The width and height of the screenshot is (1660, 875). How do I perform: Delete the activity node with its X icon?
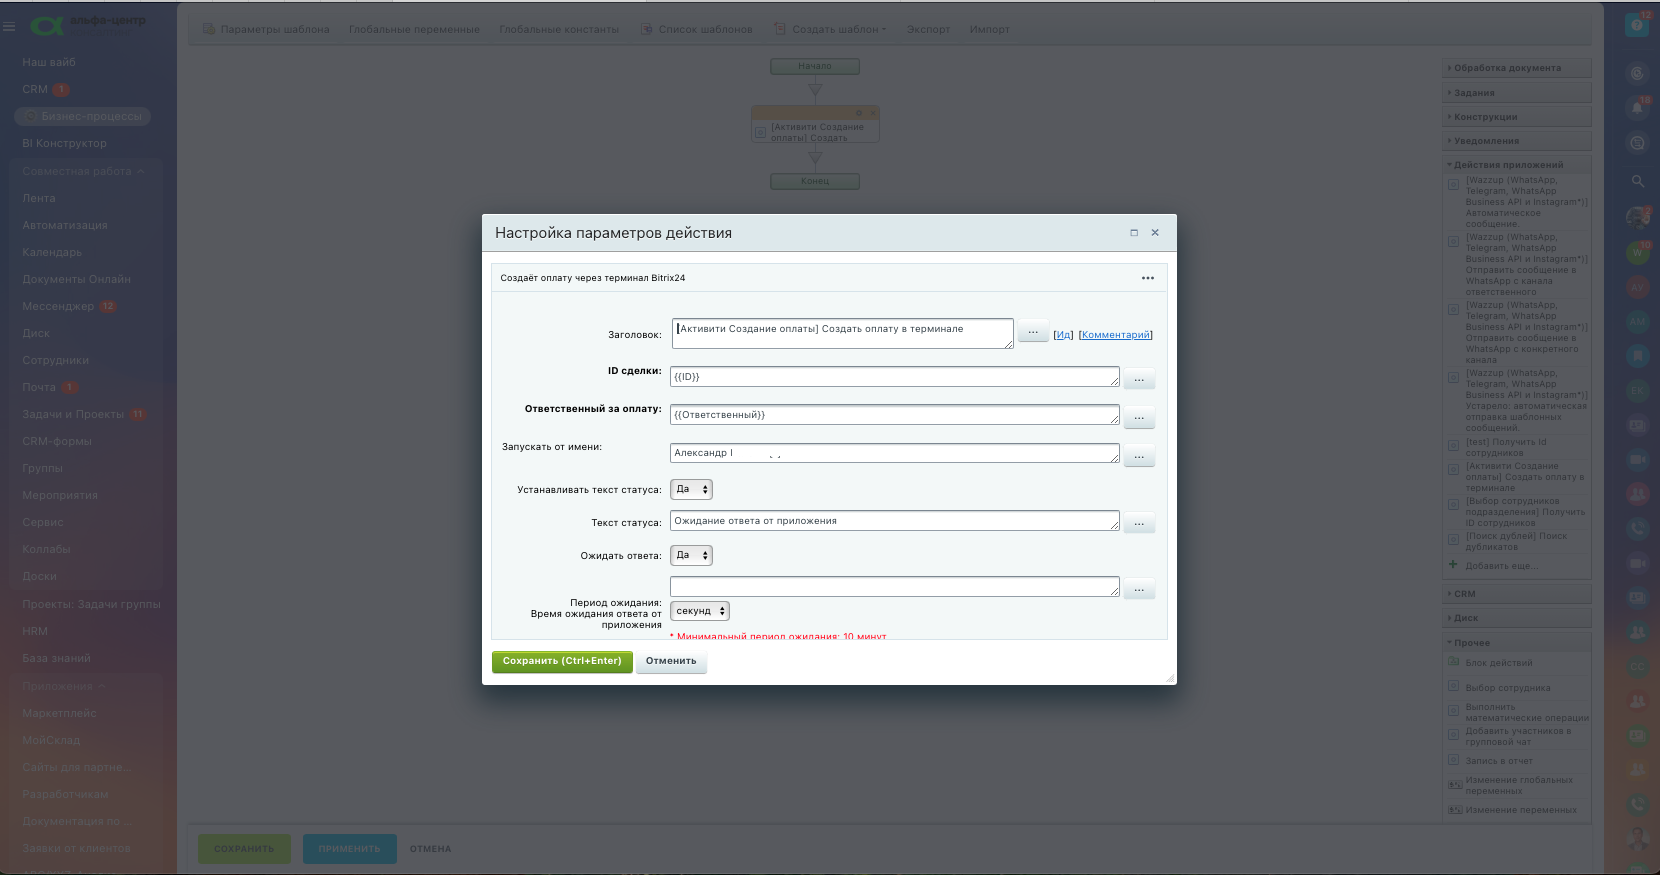point(872,112)
